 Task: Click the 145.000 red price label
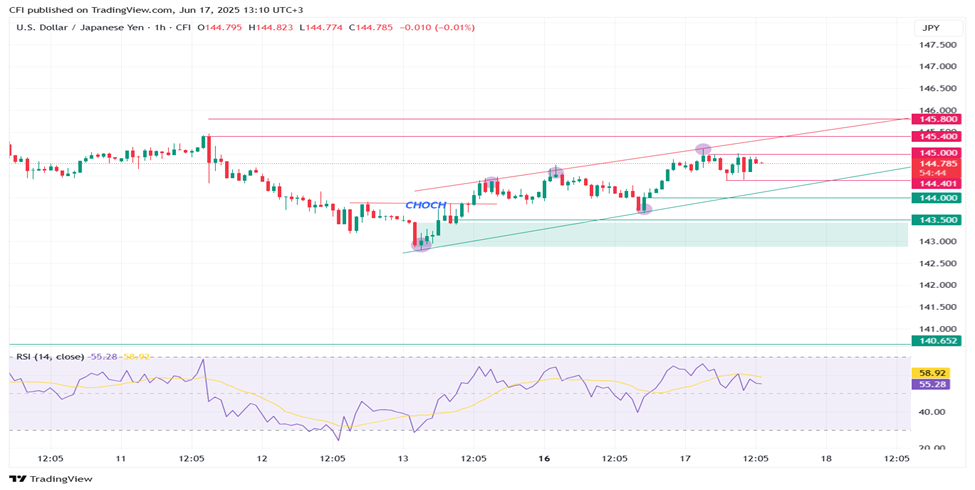tap(936, 153)
